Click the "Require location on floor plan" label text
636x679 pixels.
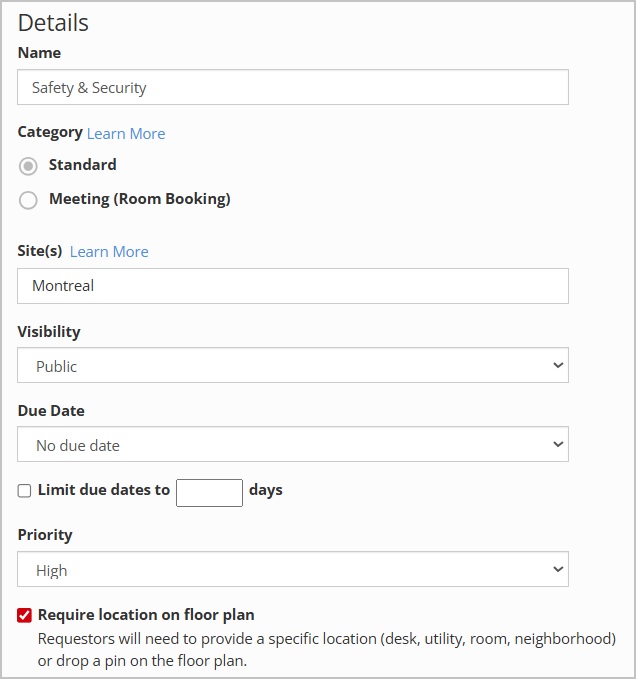tap(146, 615)
